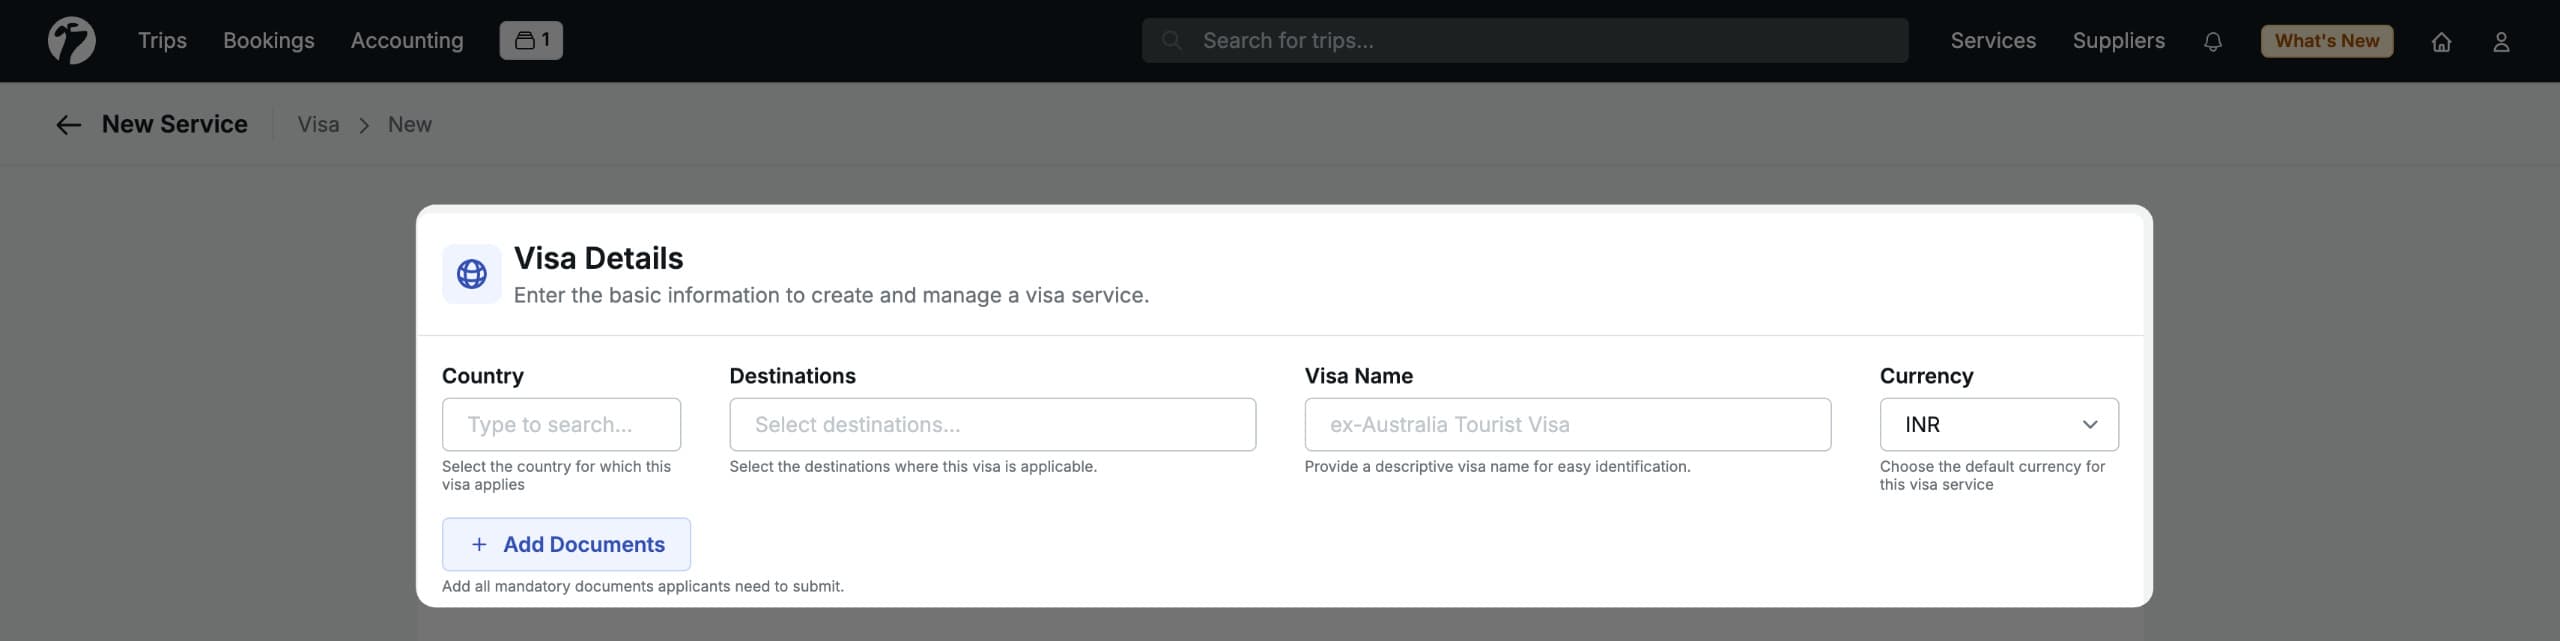Open the Accounting menu

(407, 41)
